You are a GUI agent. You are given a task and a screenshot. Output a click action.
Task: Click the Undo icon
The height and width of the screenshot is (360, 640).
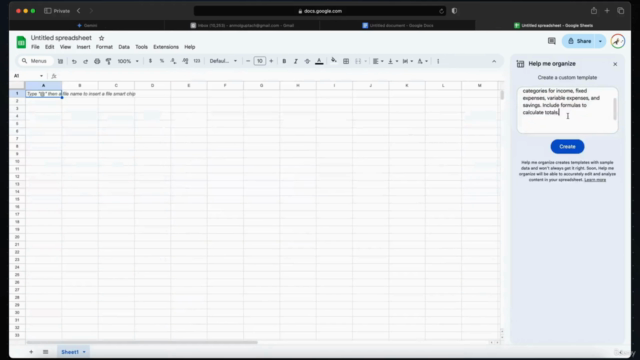pos(74,61)
